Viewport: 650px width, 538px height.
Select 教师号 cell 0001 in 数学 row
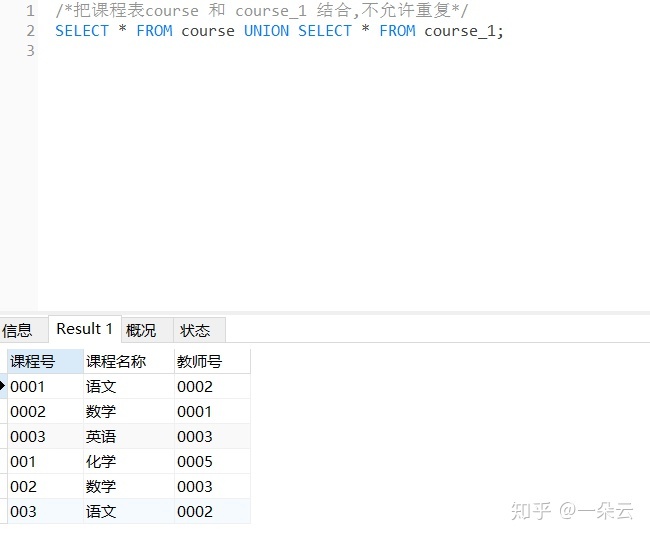pyautogui.click(x=212, y=412)
